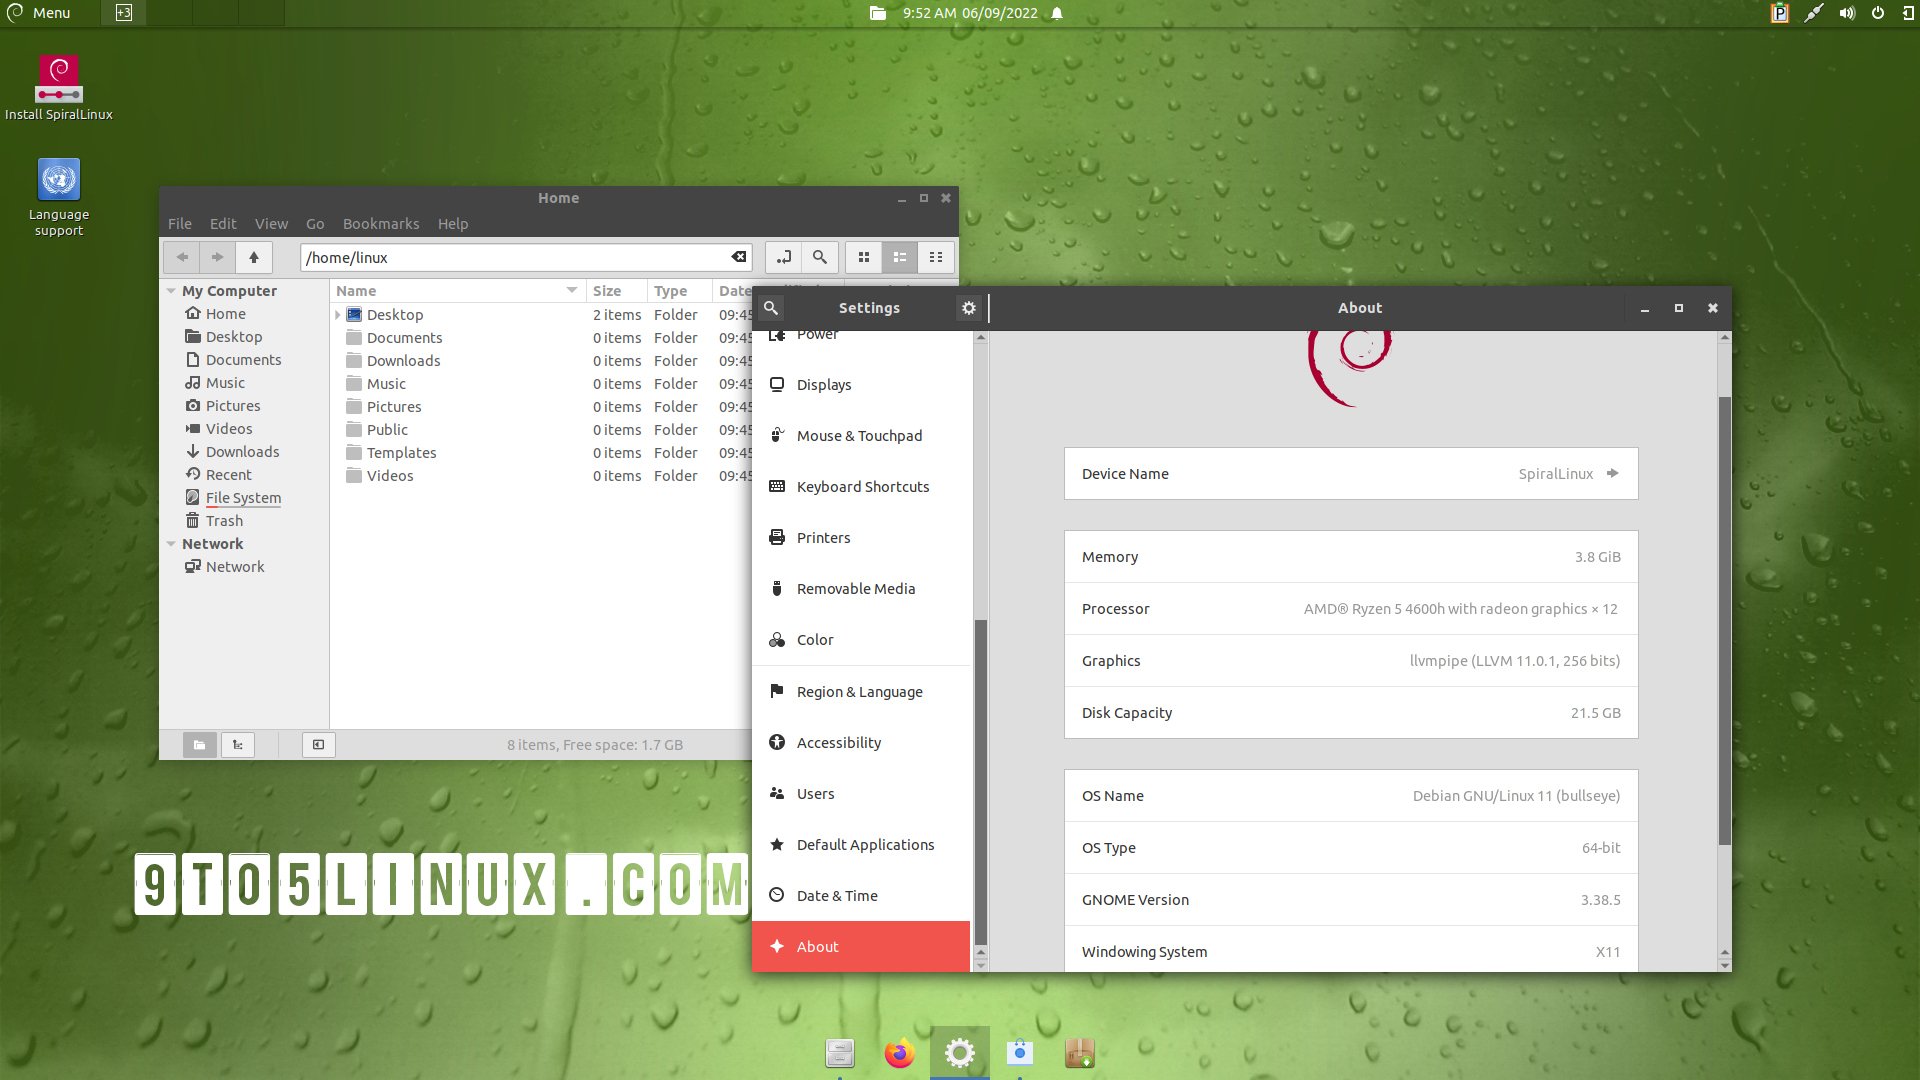Image resolution: width=1920 pixels, height=1080 pixels.
Task: Open the Bookmarks menu
Action: click(x=381, y=224)
